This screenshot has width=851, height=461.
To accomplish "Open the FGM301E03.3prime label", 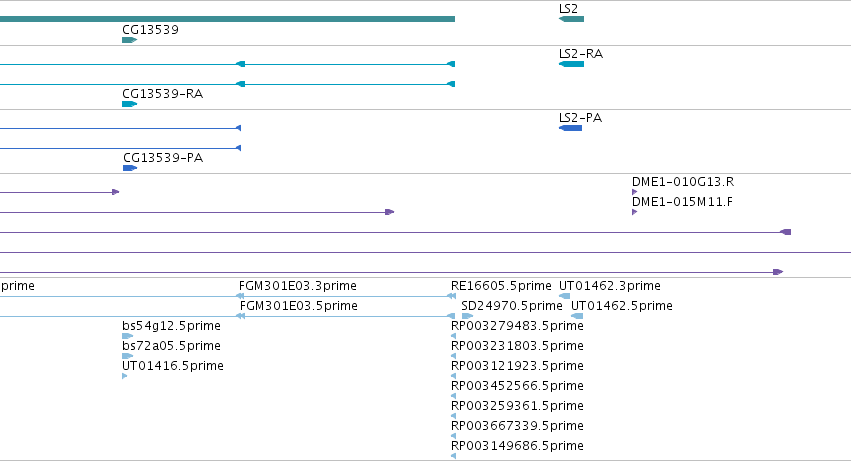I will pyautogui.click(x=297, y=286).
